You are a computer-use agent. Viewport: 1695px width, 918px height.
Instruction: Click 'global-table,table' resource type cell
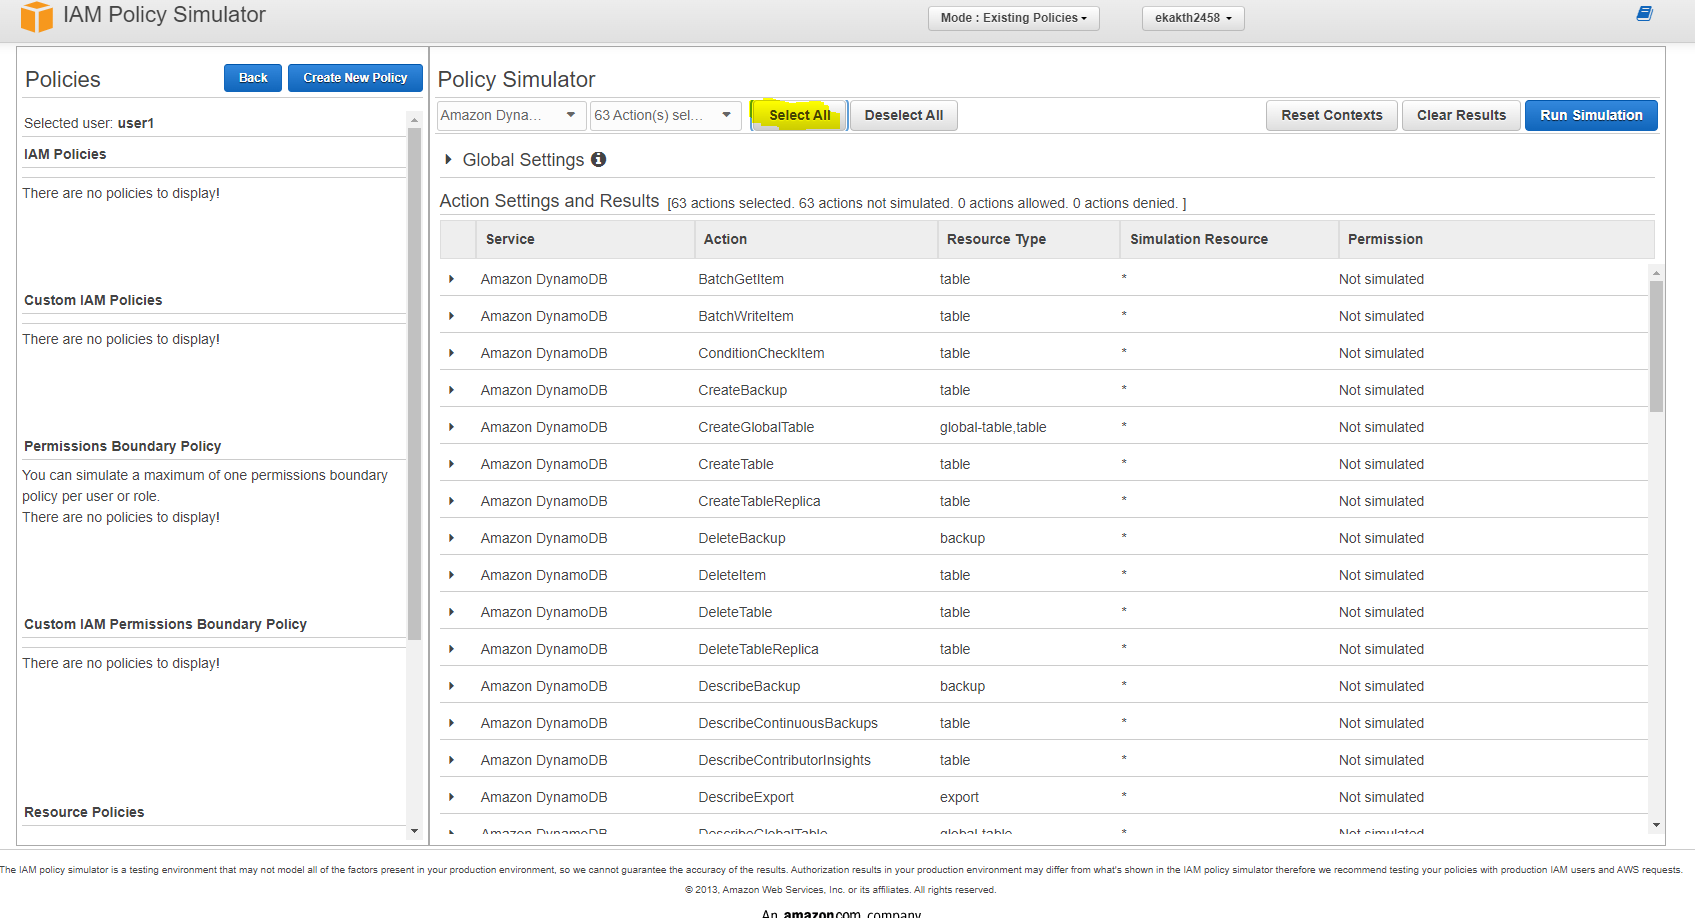[x=993, y=427]
